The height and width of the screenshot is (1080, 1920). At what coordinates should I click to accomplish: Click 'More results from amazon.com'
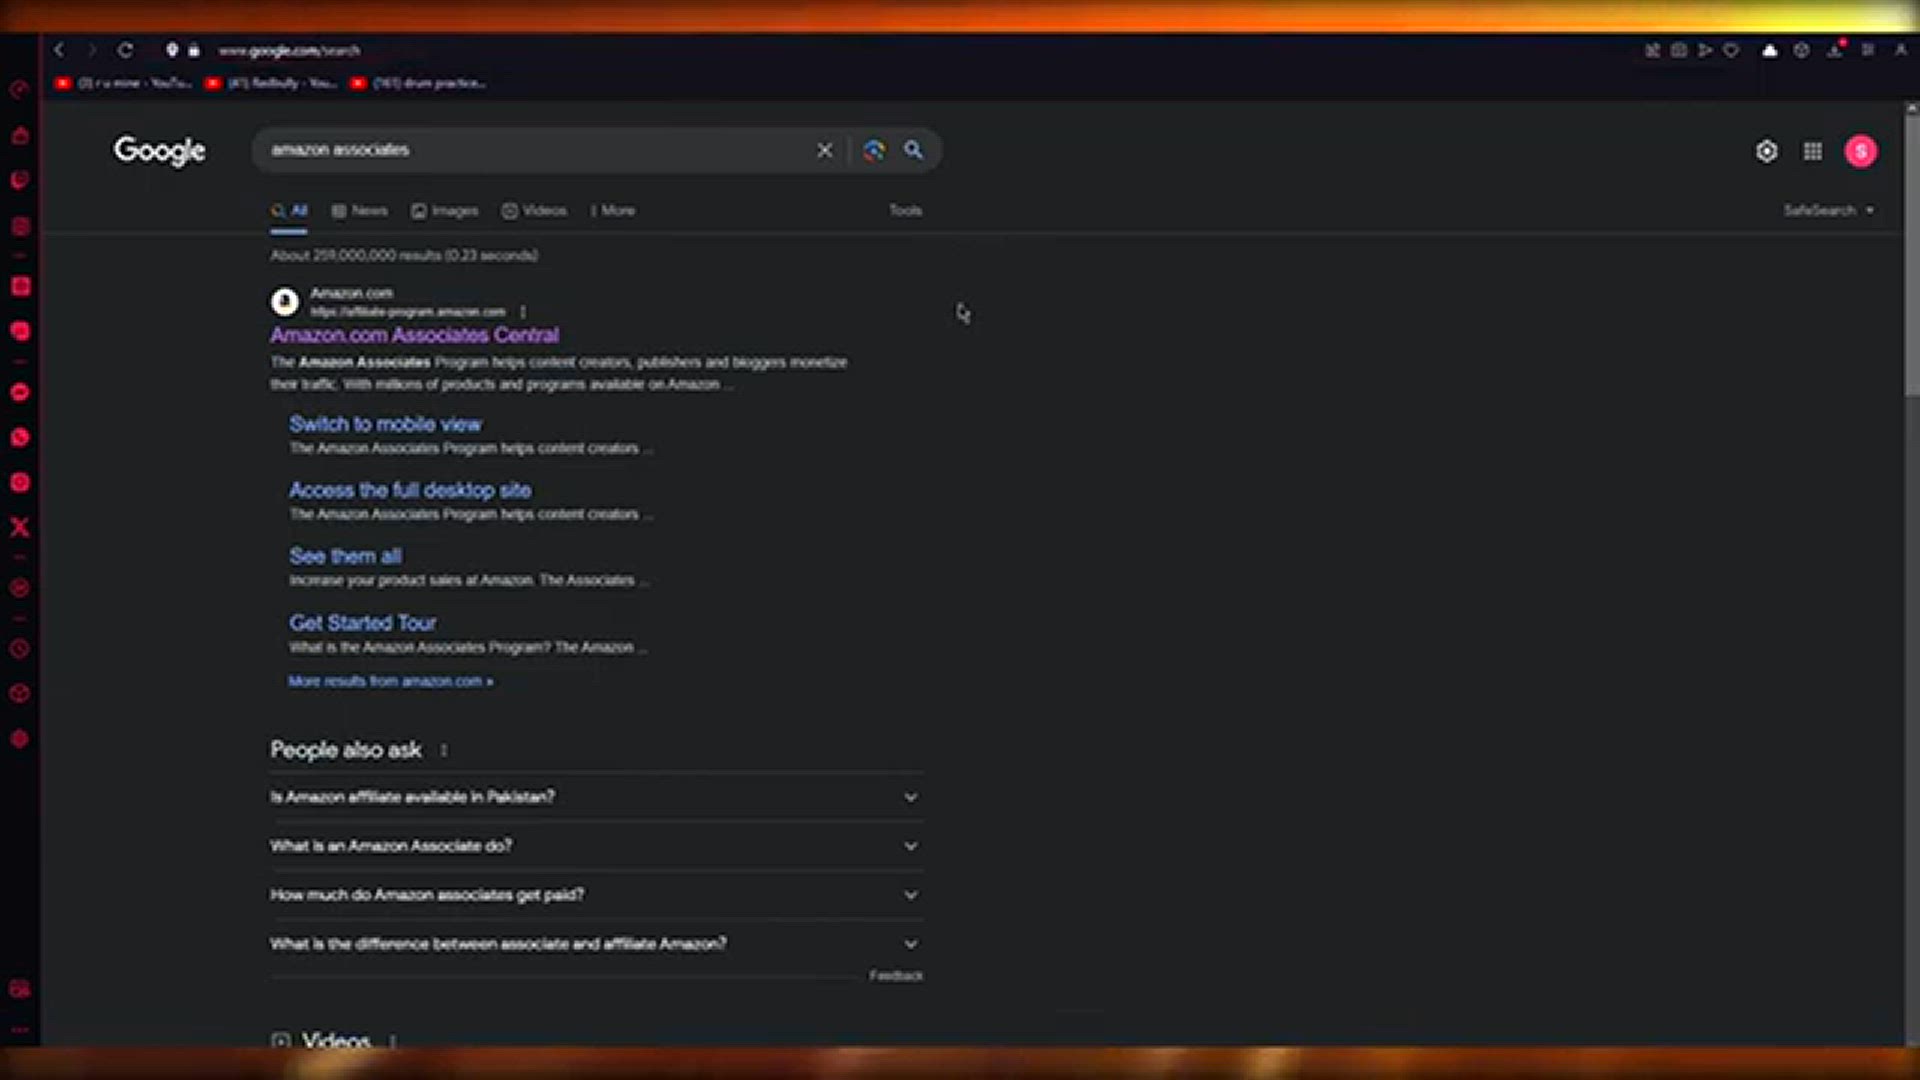coord(390,681)
